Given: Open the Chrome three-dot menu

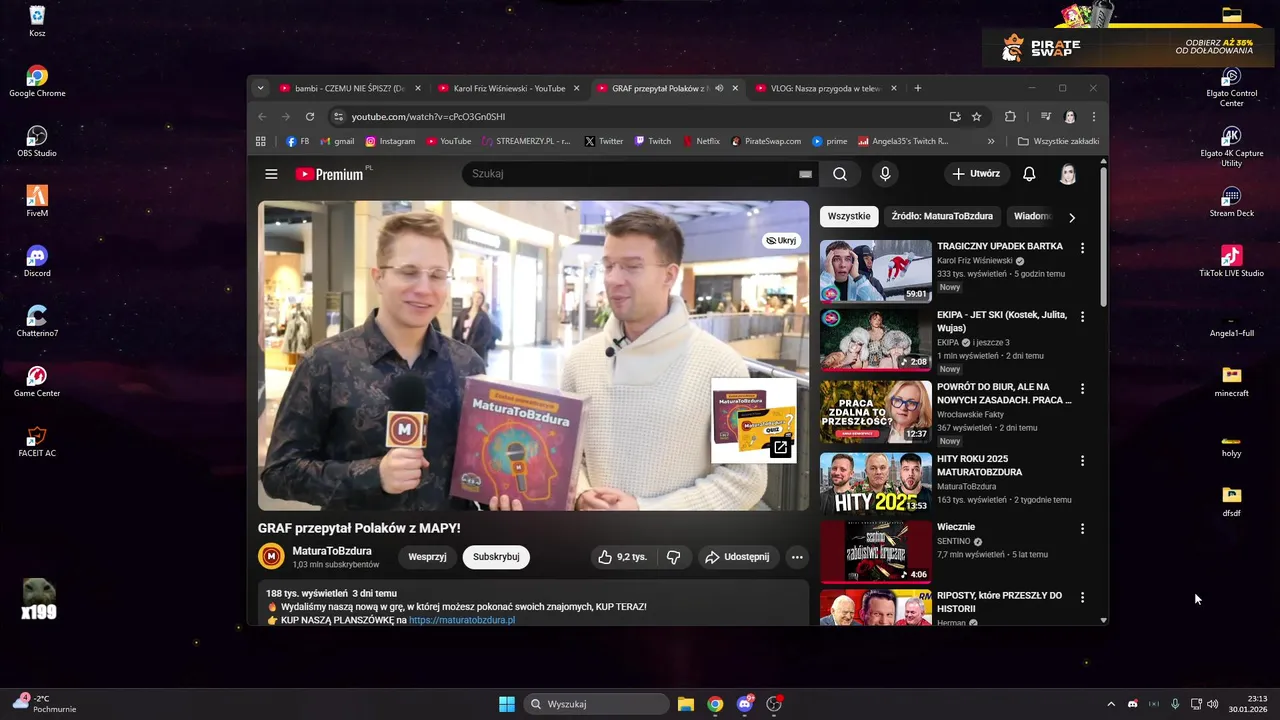Looking at the screenshot, I should [1093, 116].
